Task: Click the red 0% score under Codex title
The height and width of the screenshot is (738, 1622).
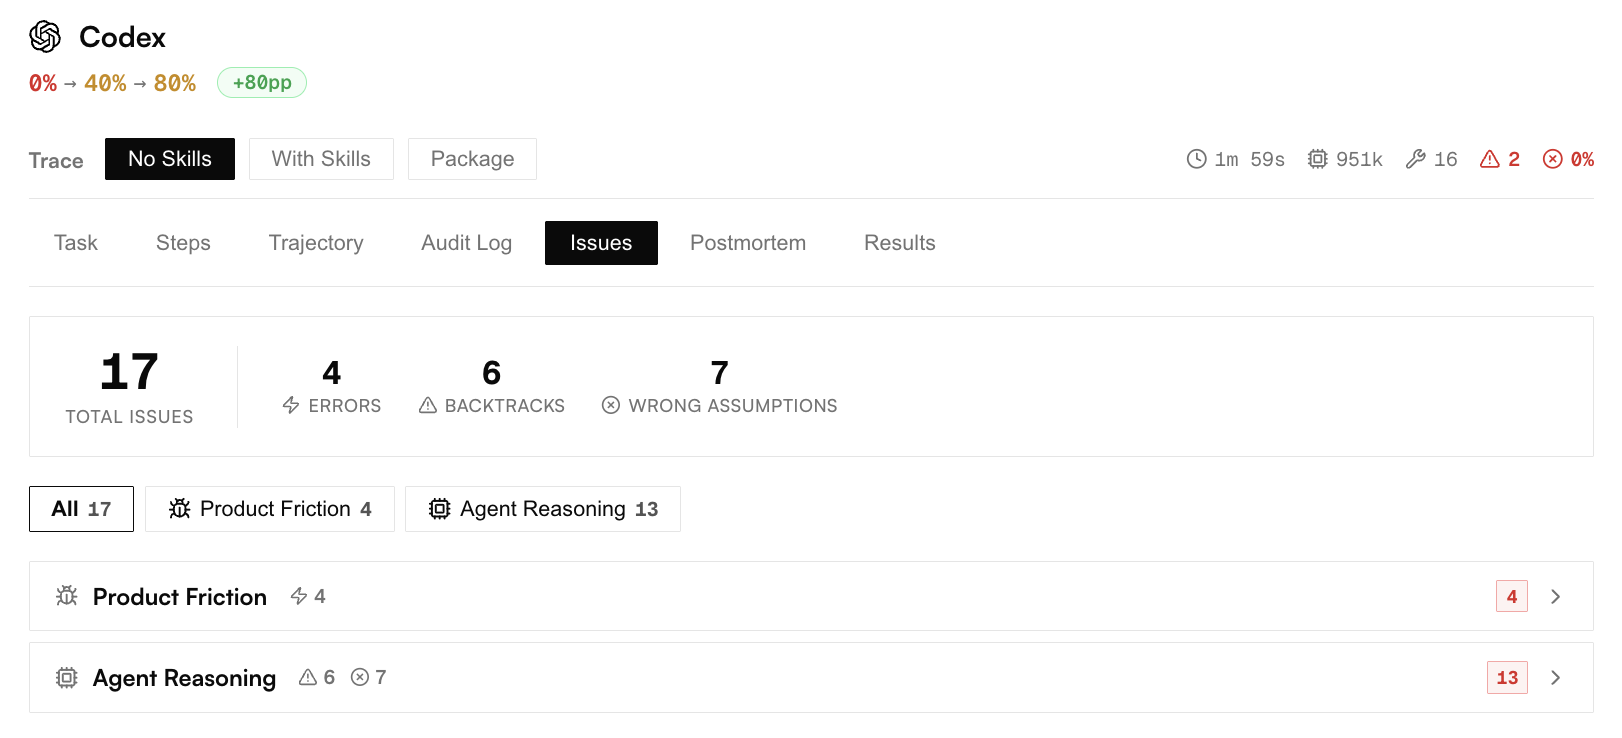Action: 43,83
